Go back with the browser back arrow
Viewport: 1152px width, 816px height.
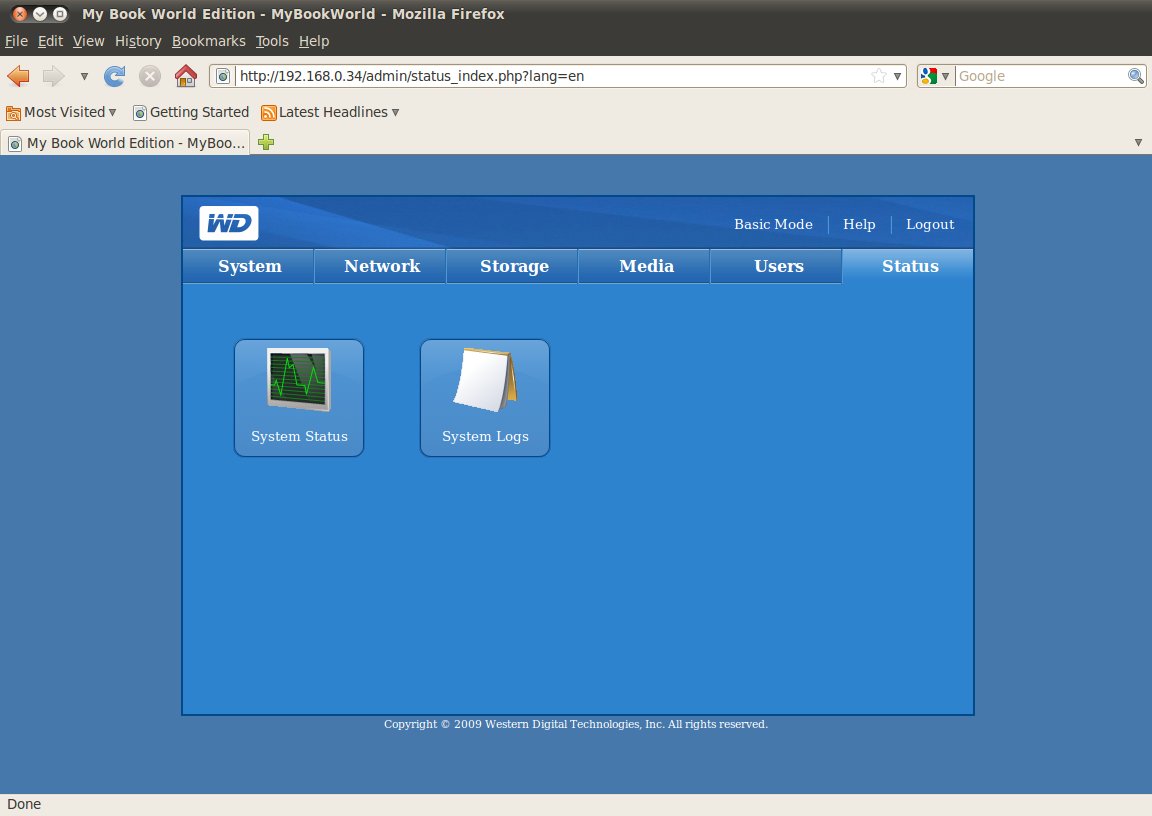(18, 76)
